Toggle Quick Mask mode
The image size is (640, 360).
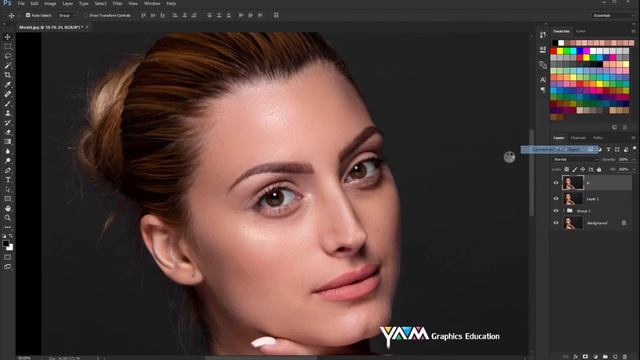click(8, 257)
